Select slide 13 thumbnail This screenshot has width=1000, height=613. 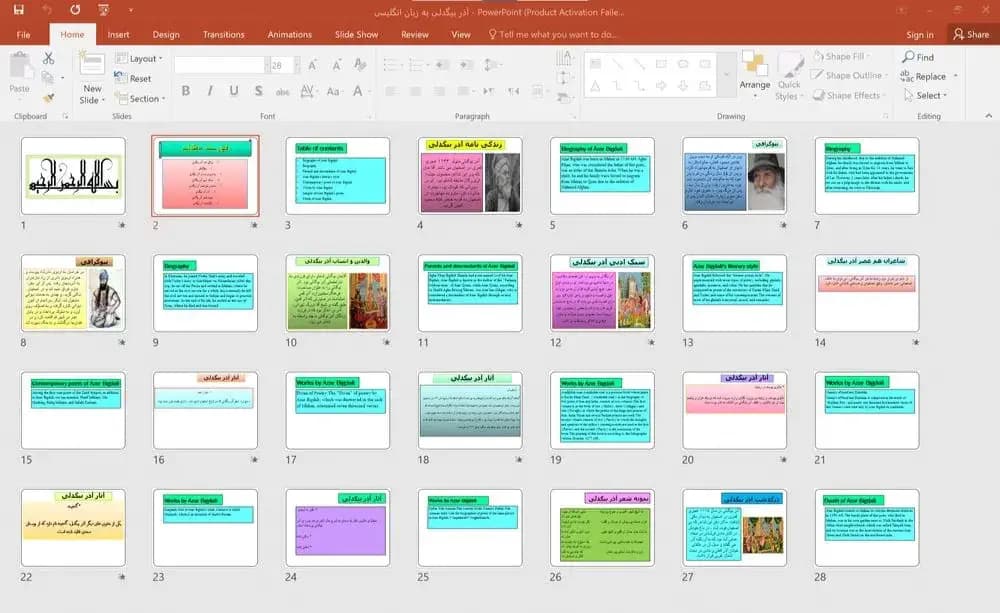734,293
